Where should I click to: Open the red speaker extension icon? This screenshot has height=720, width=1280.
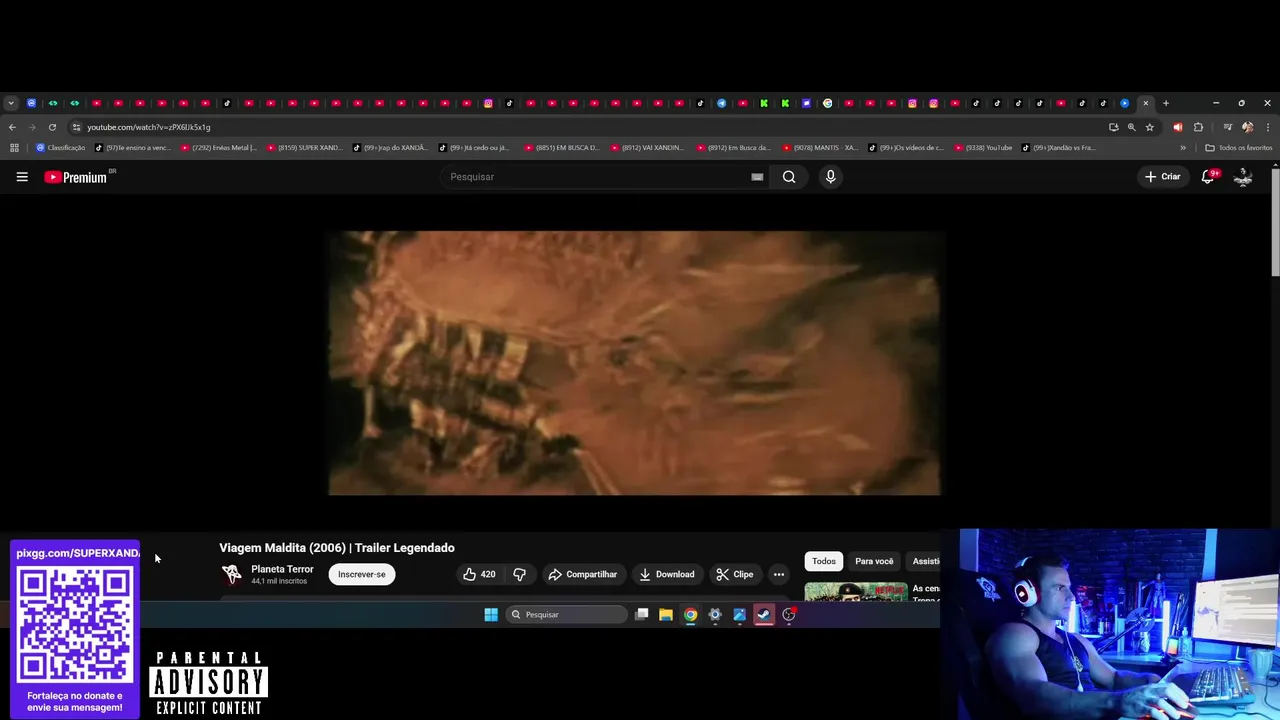pyautogui.click(x=1177, y=127)
